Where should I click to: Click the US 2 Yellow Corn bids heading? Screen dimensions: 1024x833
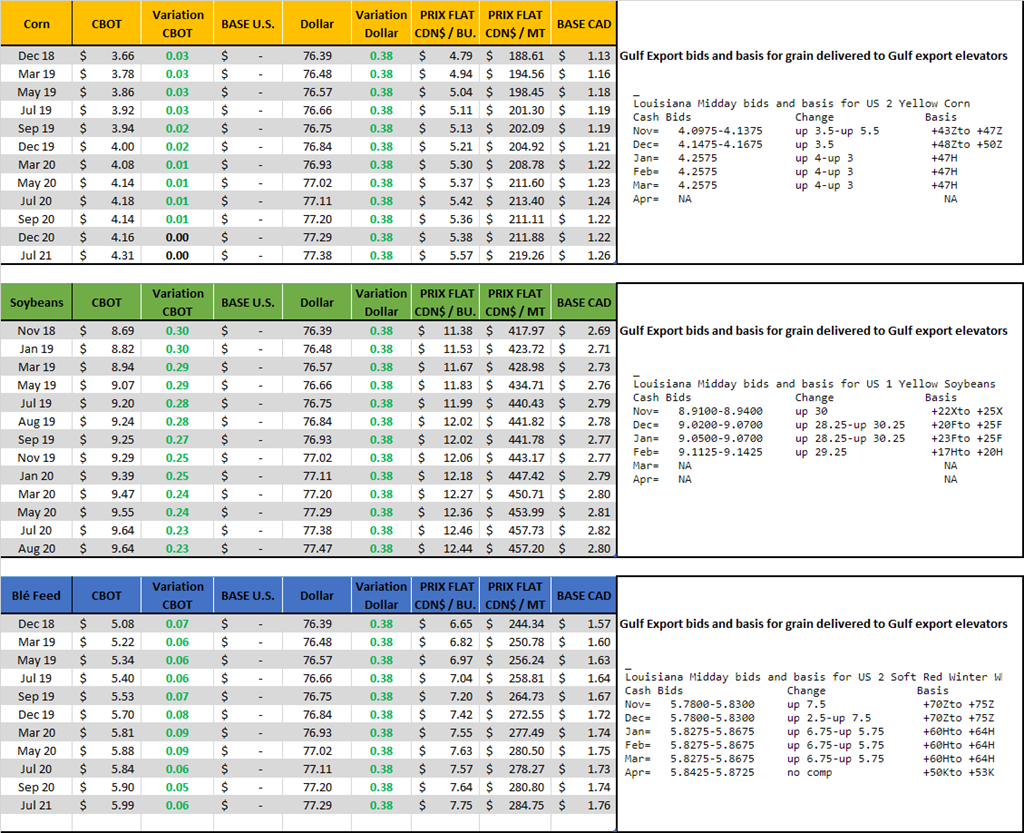coord(801,103)
